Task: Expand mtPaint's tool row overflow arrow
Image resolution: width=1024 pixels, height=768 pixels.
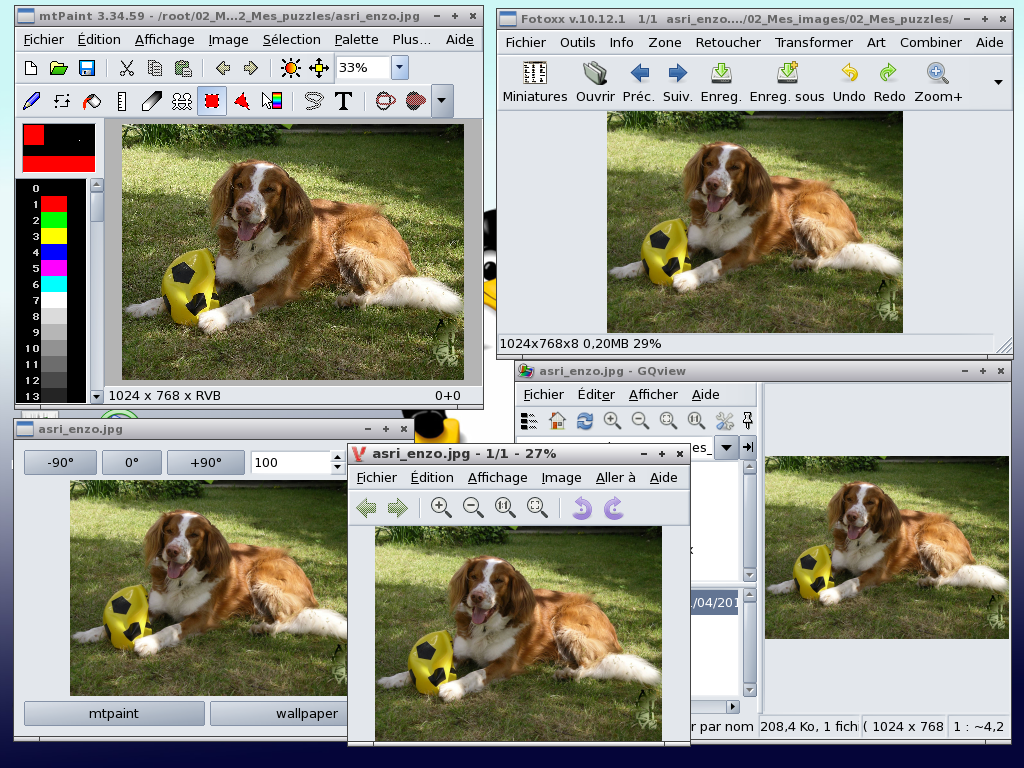Action: click(x=442, y=101)
